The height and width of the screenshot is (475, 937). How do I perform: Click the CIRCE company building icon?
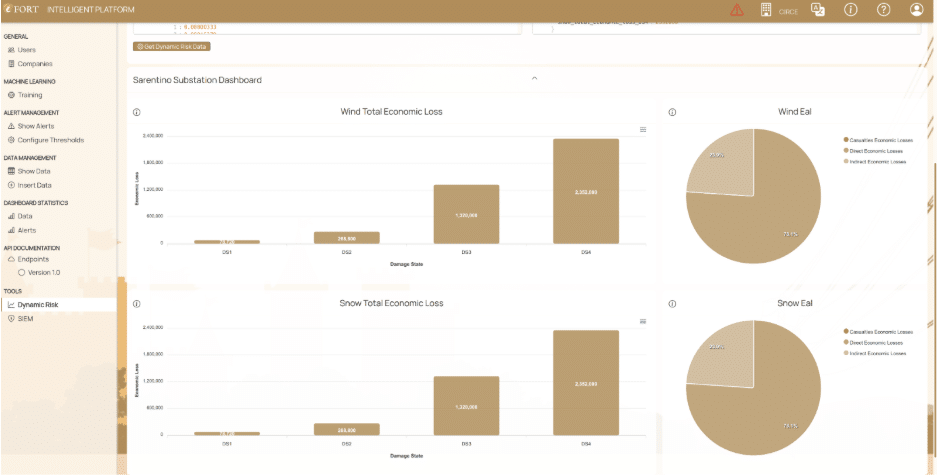coord(766,10)
